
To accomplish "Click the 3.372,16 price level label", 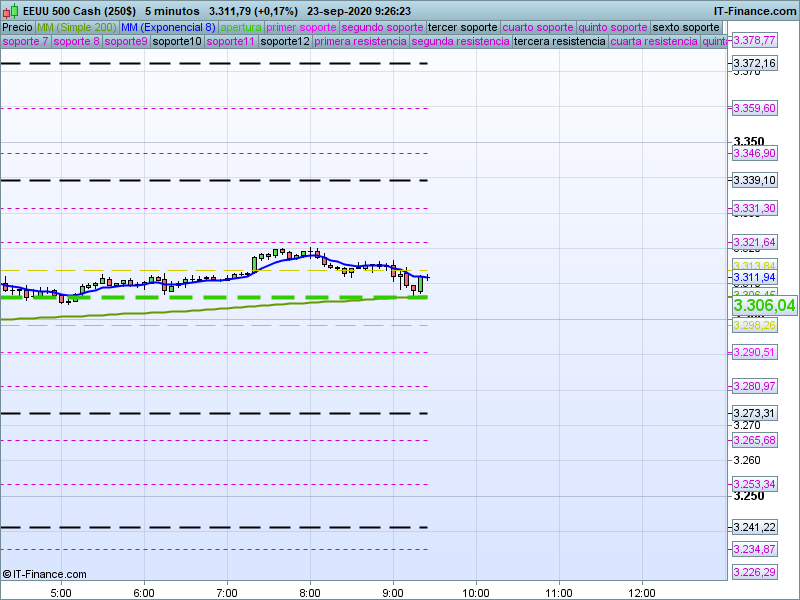I will [754, 63].
